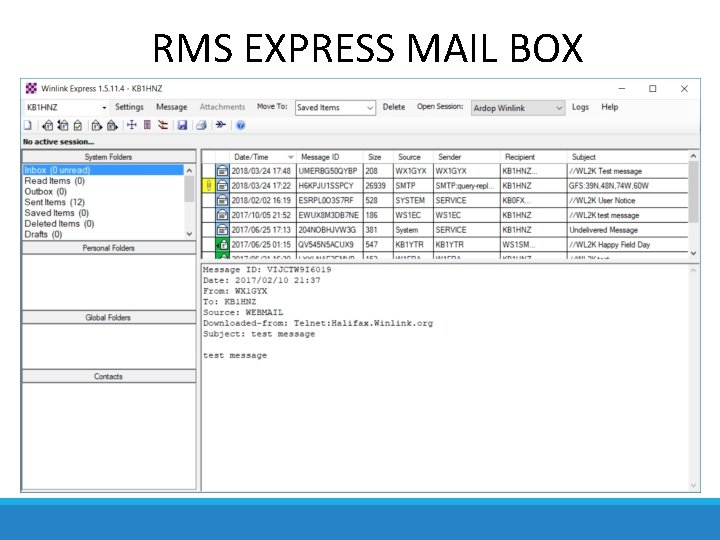Click message preview pane scroll down arrow
Image resolution: width=720 pixels, height=540 pixels.
point(693,485)
